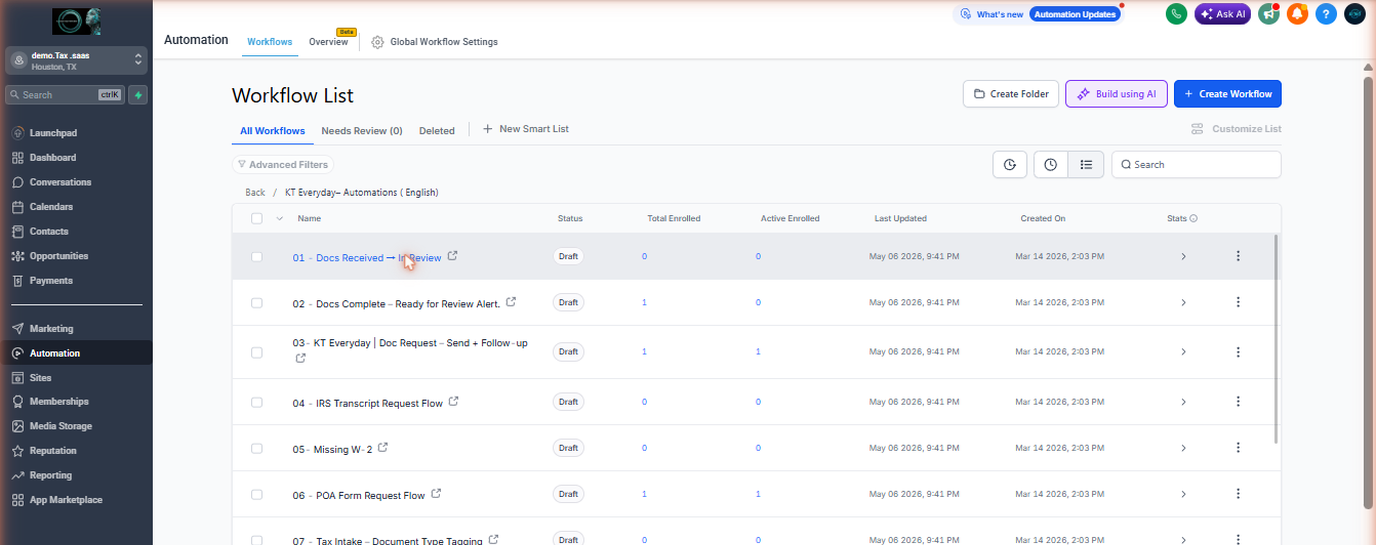Click the green quick actions lightning icon

pyautogui.click(x=138, y=95)
